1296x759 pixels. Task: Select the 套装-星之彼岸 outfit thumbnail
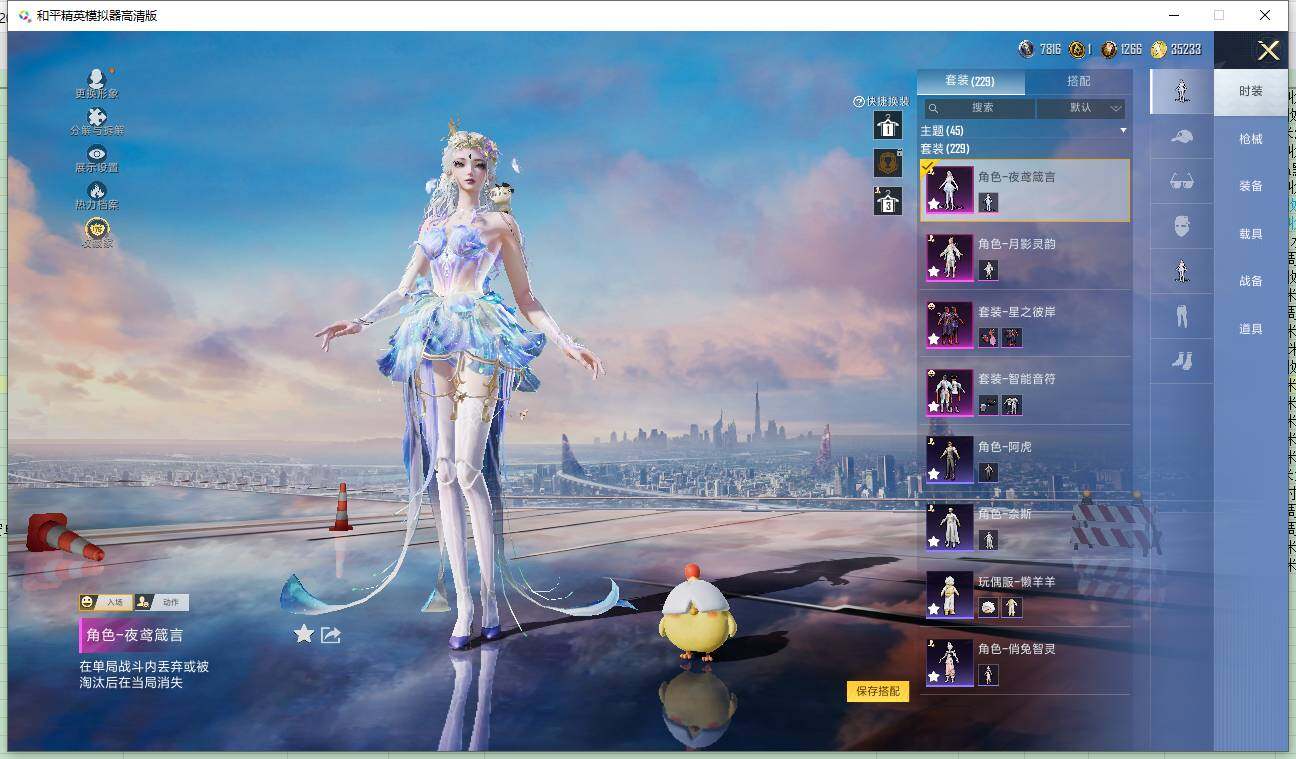point(950,324)
